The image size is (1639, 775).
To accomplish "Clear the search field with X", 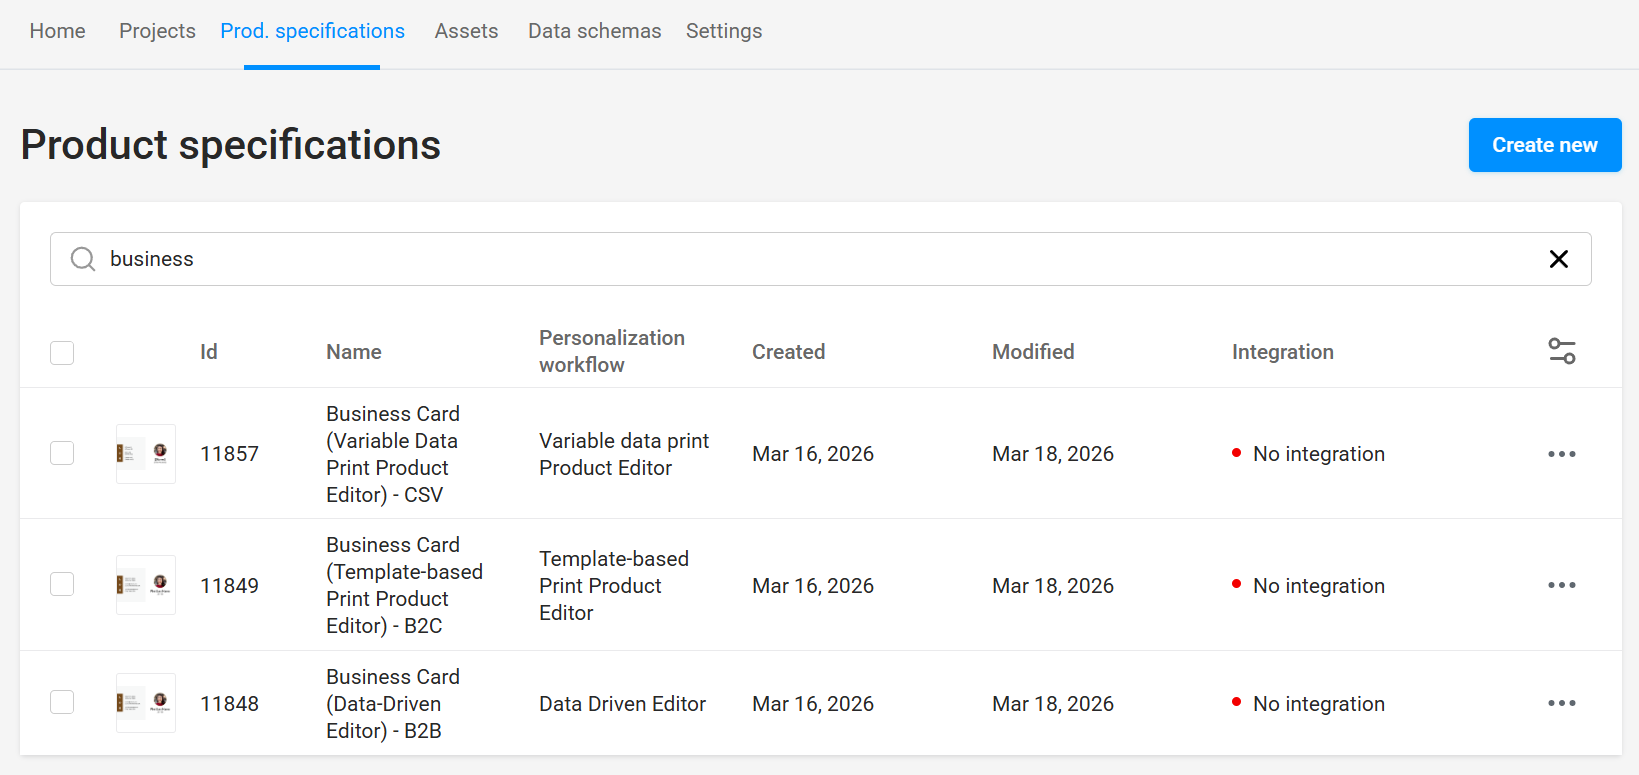I will [1558, 259].
